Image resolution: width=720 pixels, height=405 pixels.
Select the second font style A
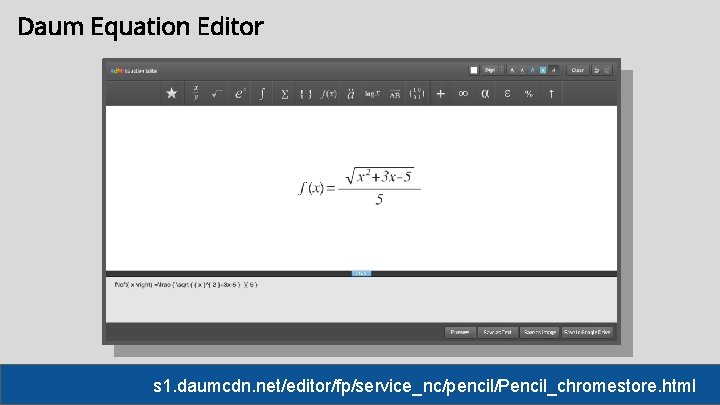coord(523,70)
